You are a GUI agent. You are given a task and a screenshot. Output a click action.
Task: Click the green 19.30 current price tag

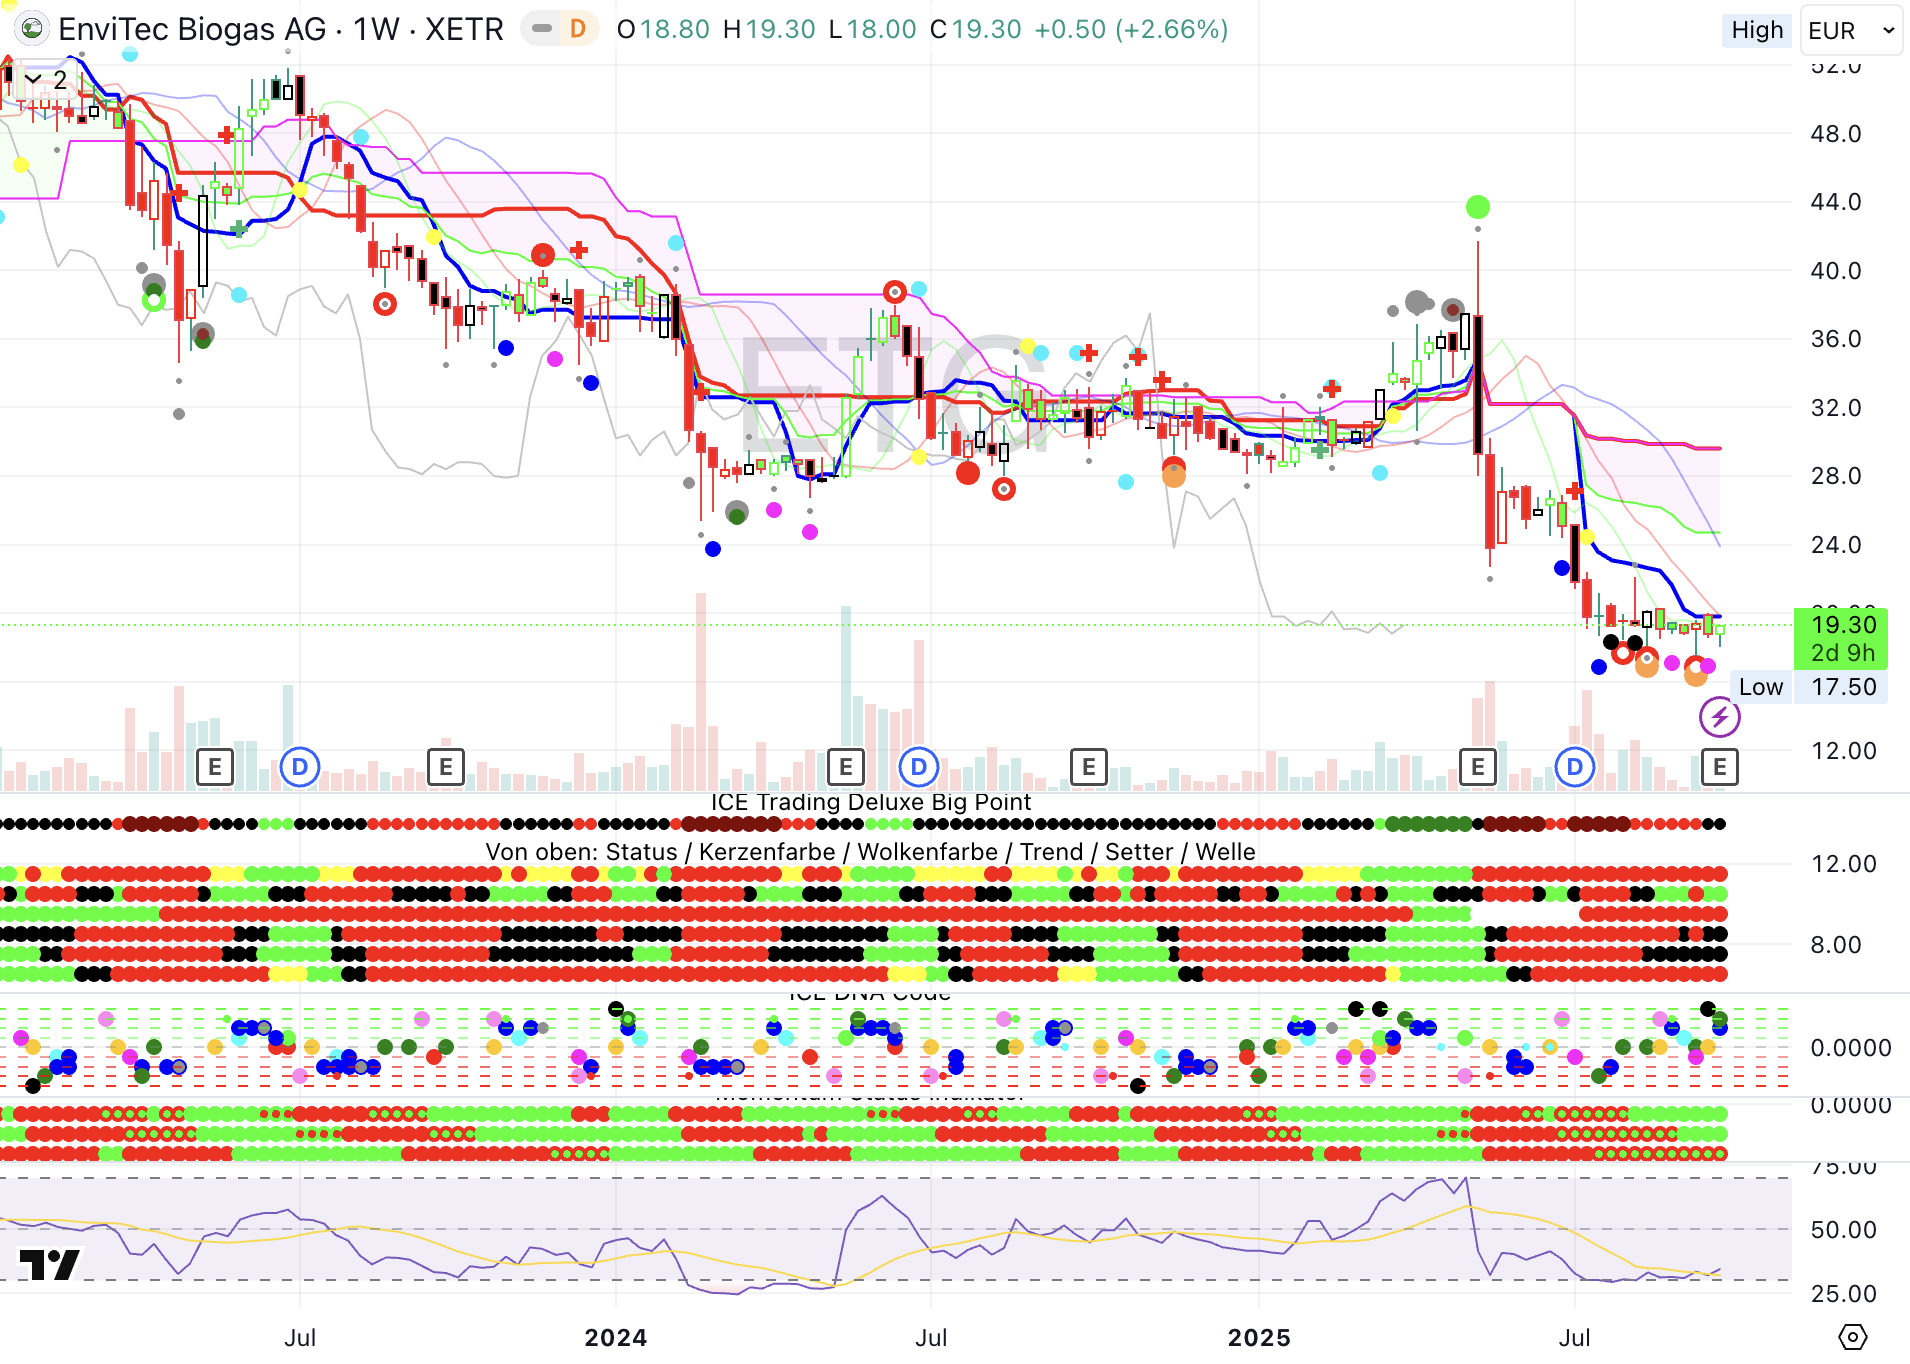pos(1842,638)
